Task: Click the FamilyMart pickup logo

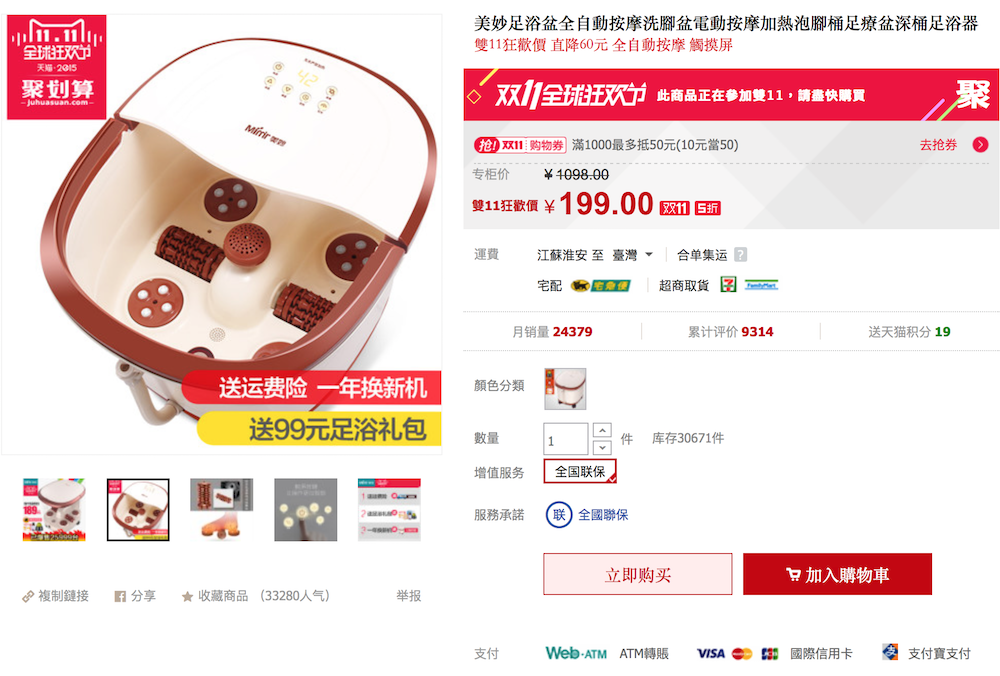Action: coord(761,285)
